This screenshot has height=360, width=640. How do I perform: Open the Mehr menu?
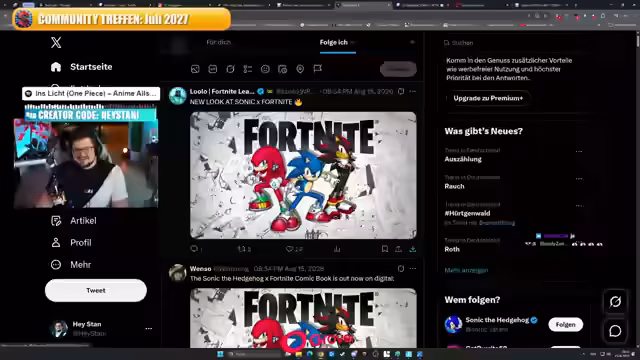[x=71, y=265]
